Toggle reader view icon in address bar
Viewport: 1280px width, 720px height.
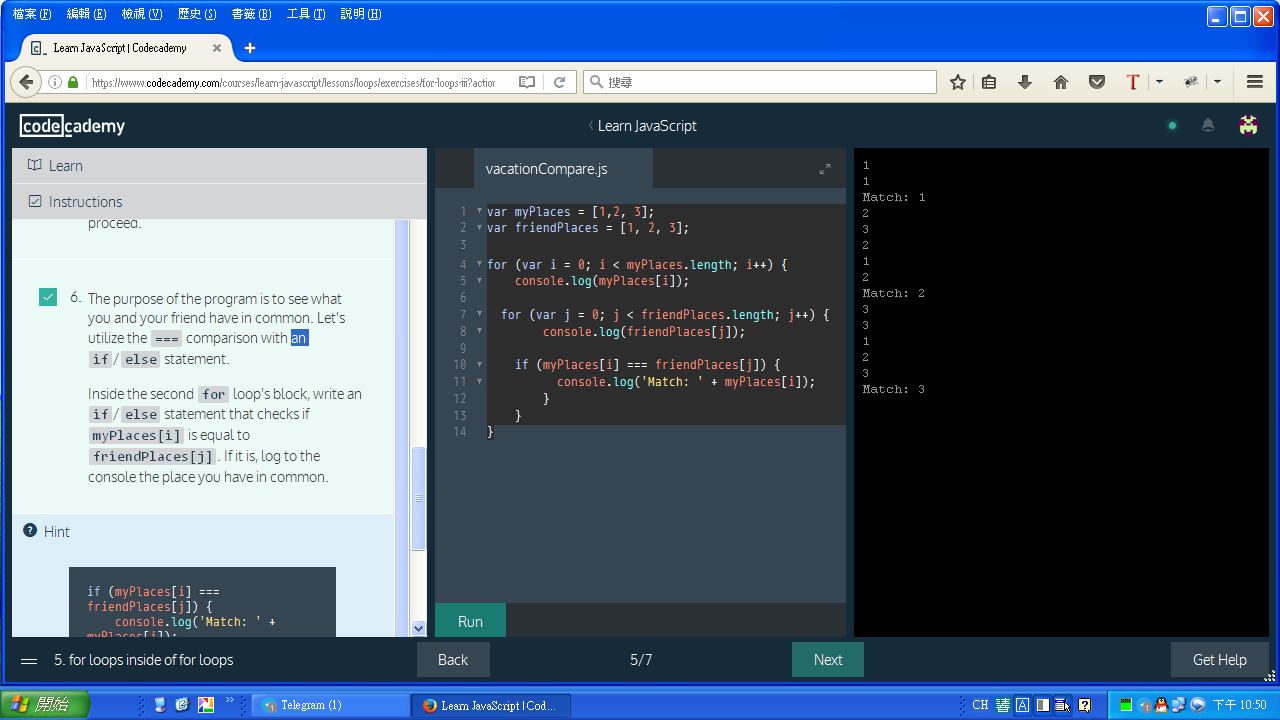click(x=527, y=82)
